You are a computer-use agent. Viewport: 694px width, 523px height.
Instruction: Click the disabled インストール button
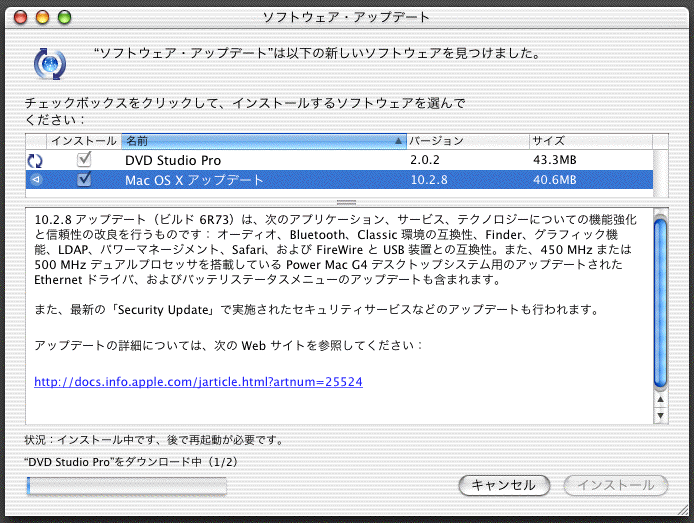pyautogui.click(x=615, y=485)
